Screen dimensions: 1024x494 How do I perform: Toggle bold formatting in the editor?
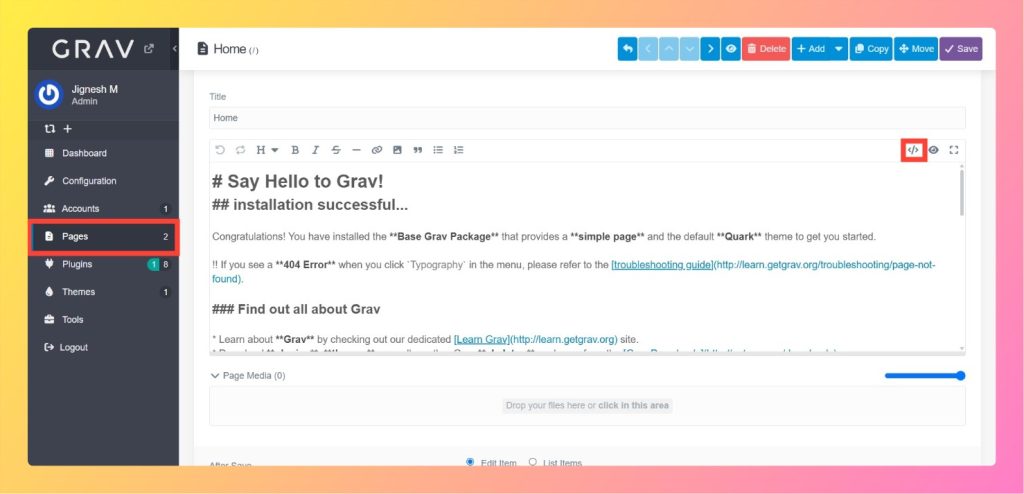(x=295, y=150)
